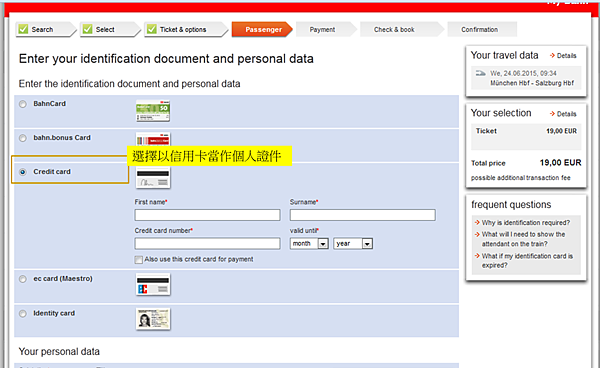The height and width of the screenshot is (368, 600).
Task: Select the Credit card radio button
Action: tap(23, 172)
